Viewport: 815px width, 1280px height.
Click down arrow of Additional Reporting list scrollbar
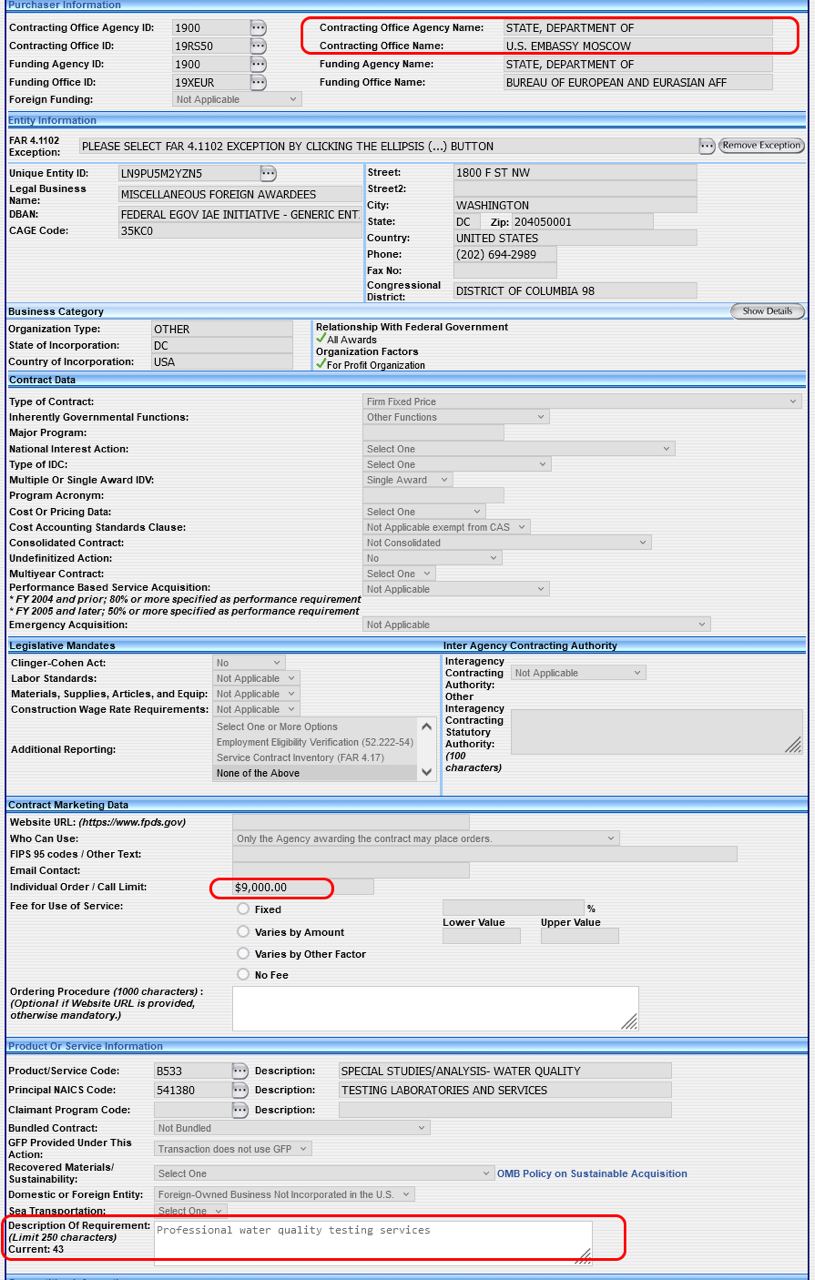click(x=427, y=772)
